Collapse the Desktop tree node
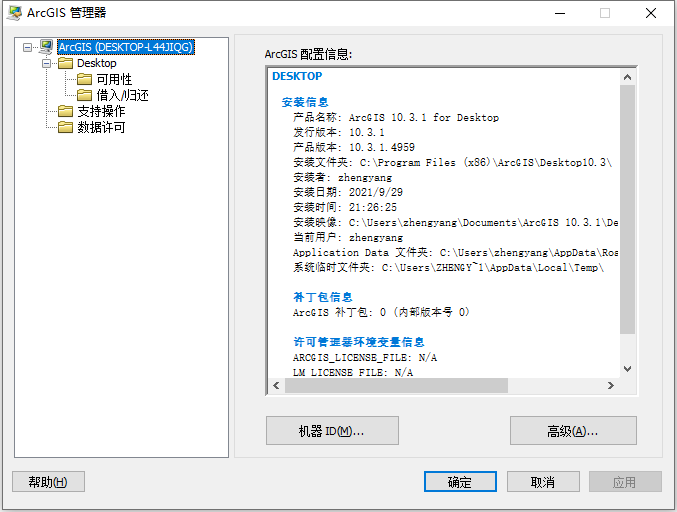 coord(46,63)
